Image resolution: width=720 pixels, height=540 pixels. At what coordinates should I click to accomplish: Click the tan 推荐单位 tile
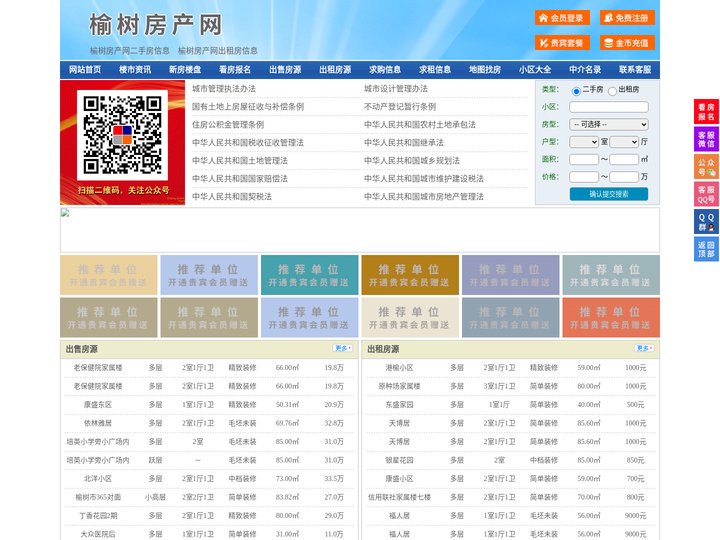coord(109,275)
